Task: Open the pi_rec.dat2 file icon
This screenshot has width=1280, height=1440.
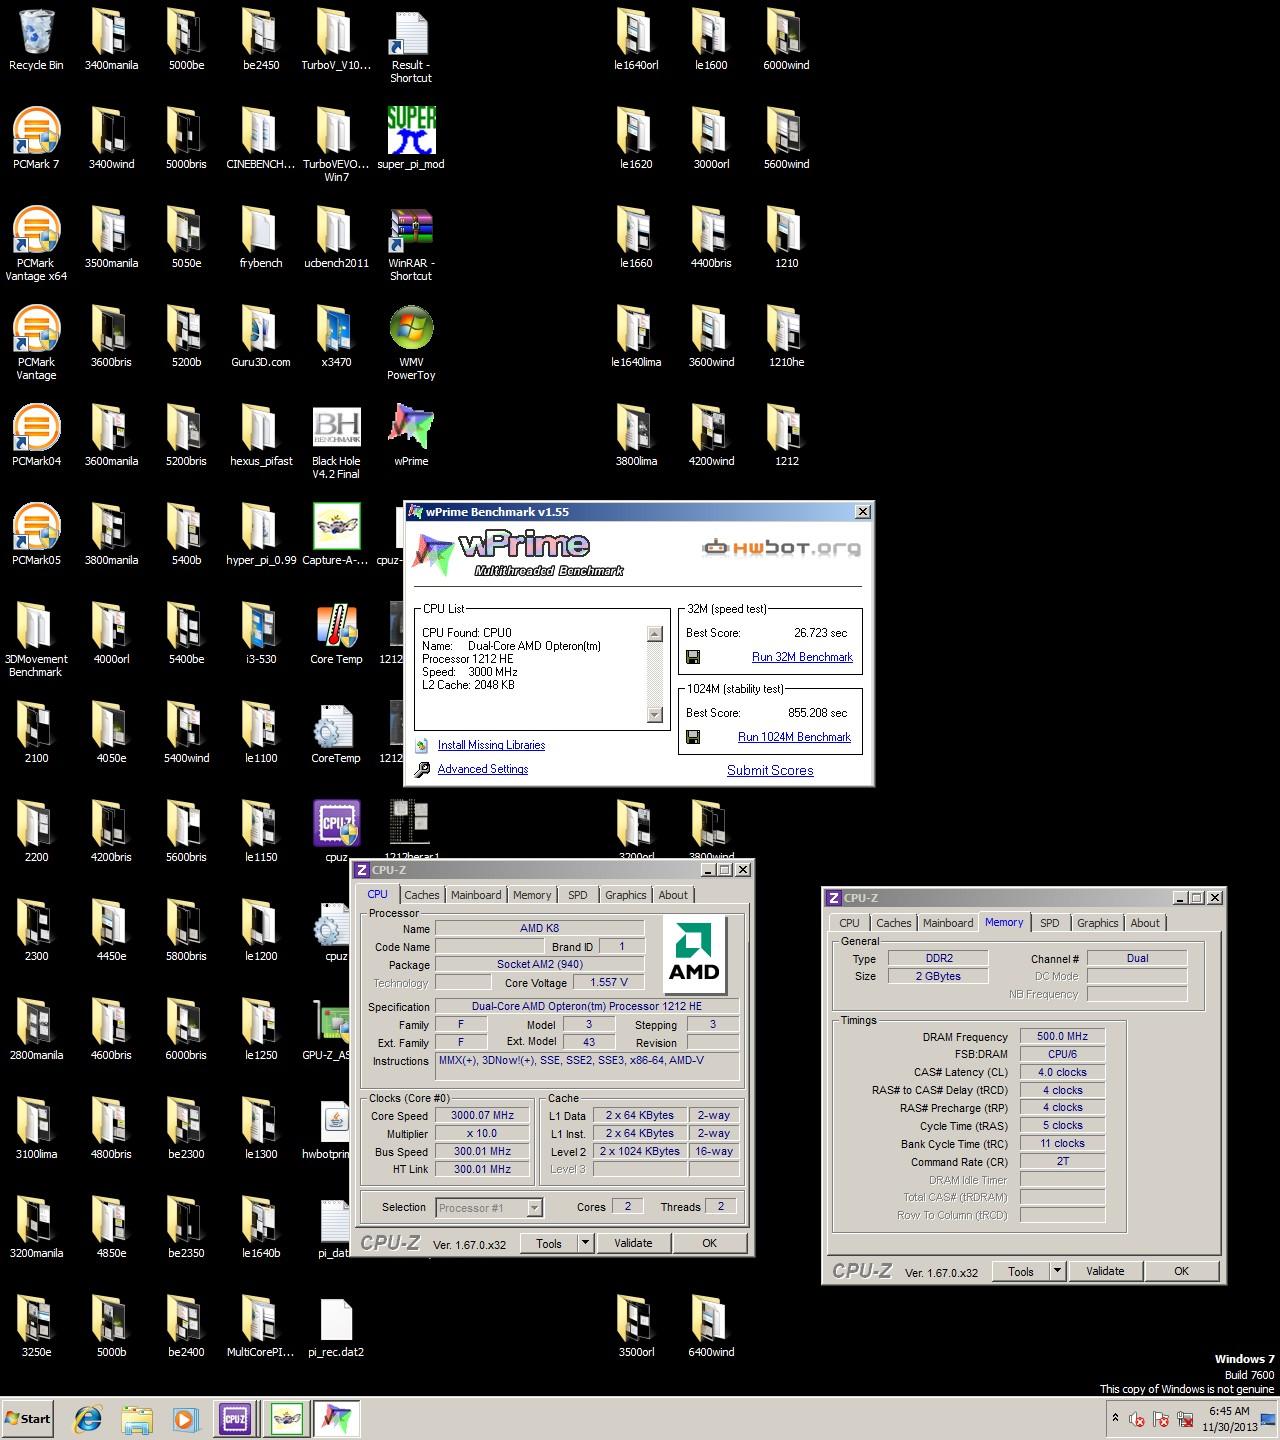Action: (336, 1327)
